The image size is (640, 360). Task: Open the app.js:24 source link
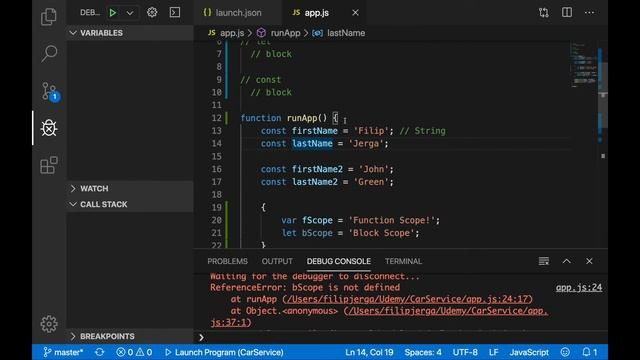pos(579,287)
